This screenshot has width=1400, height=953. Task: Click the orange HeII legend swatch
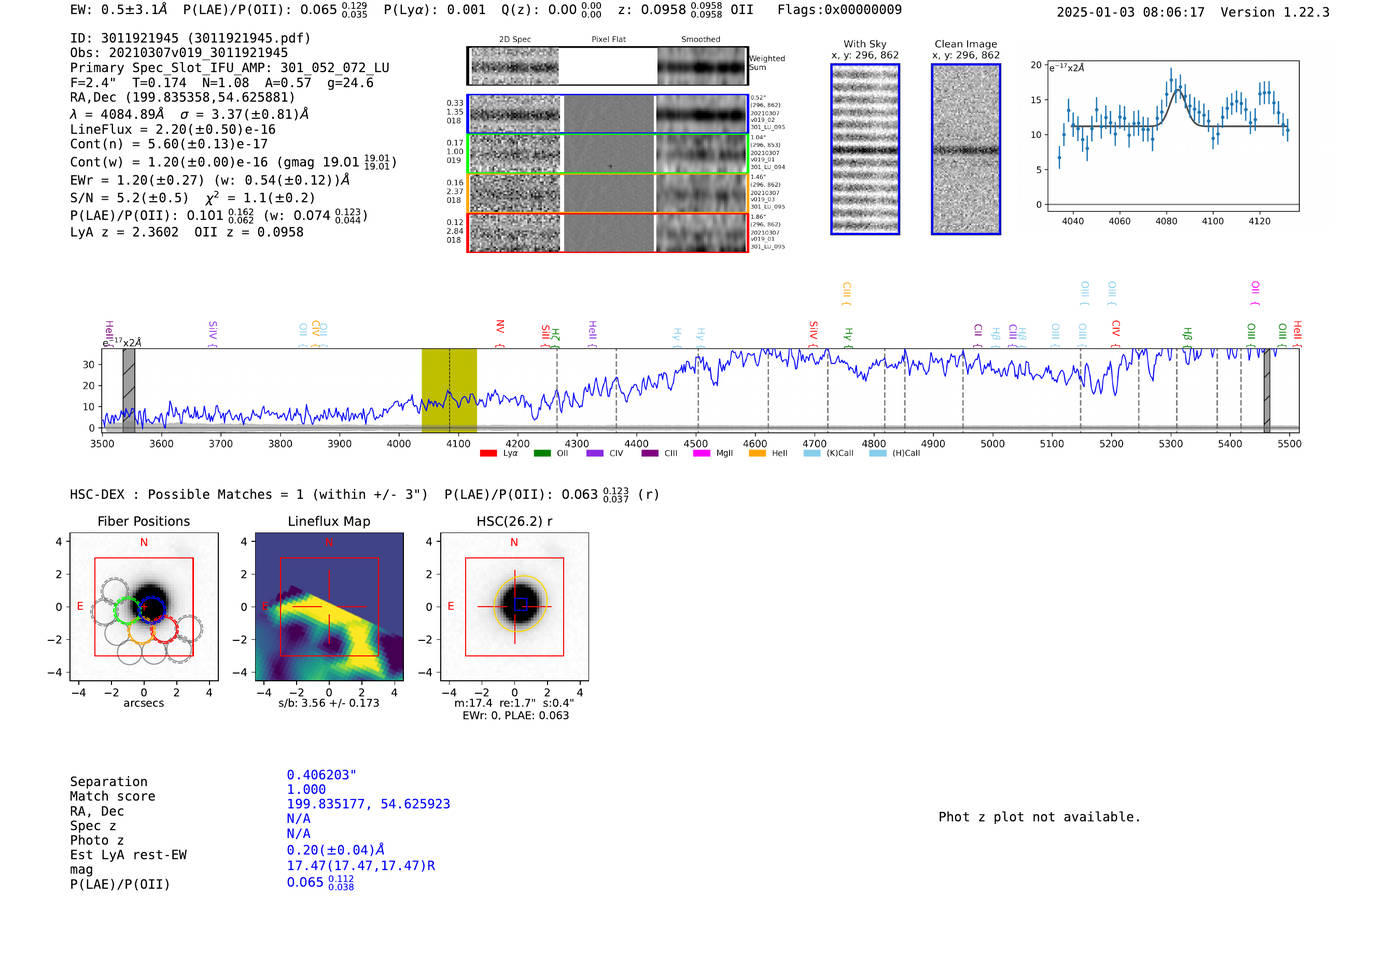click(757, 454)
